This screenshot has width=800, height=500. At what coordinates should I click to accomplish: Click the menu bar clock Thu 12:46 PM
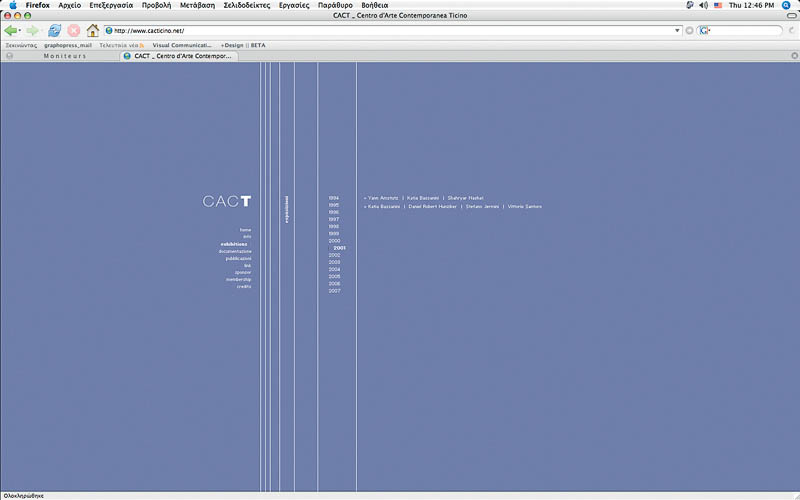coord(751,5)
